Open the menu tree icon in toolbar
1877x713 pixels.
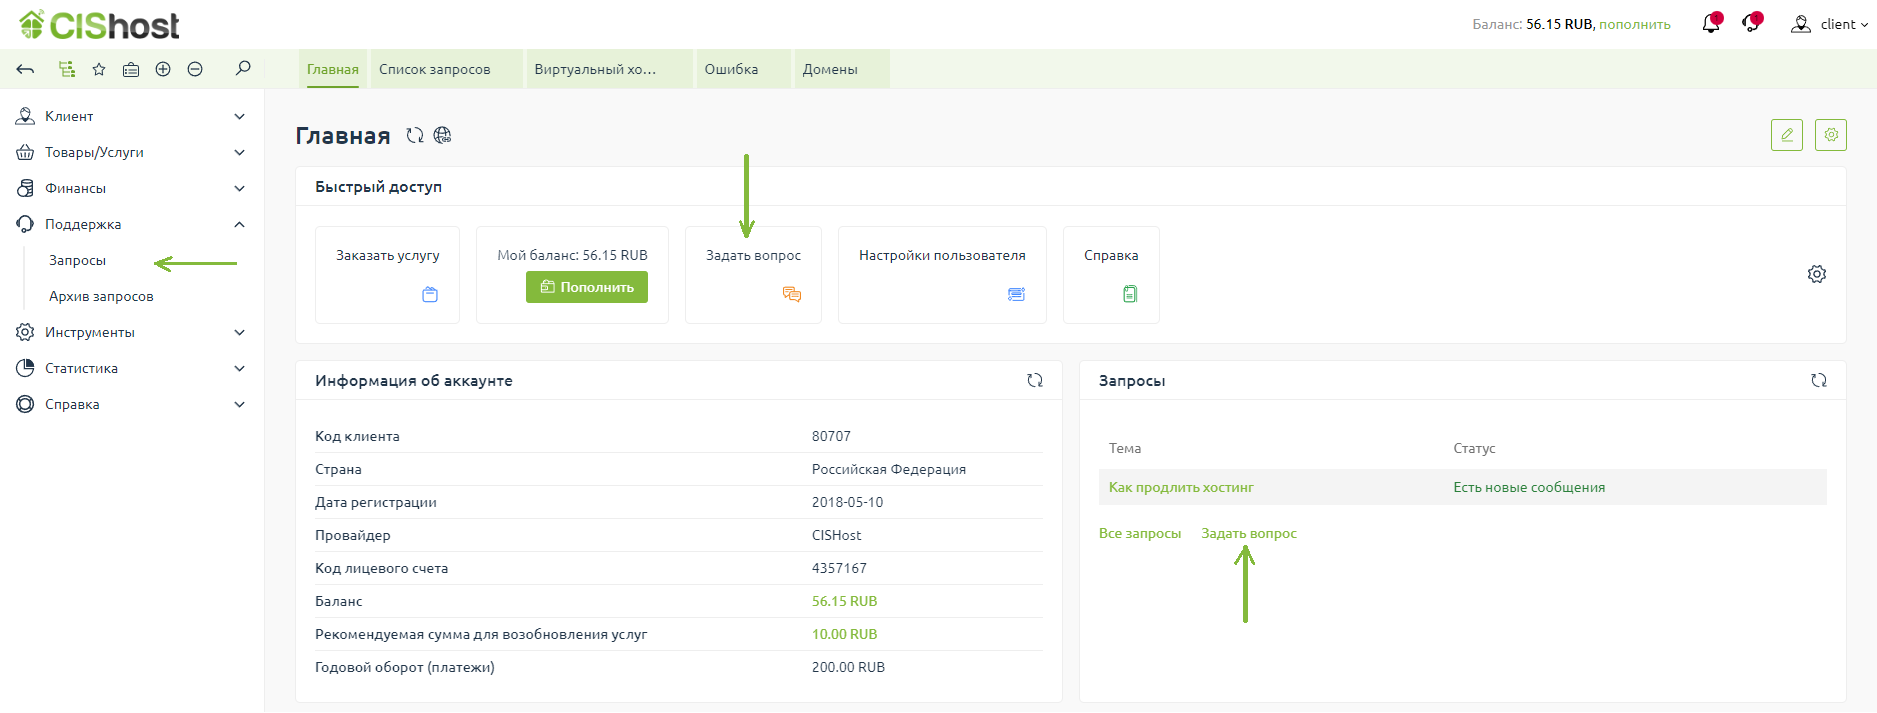67,69
